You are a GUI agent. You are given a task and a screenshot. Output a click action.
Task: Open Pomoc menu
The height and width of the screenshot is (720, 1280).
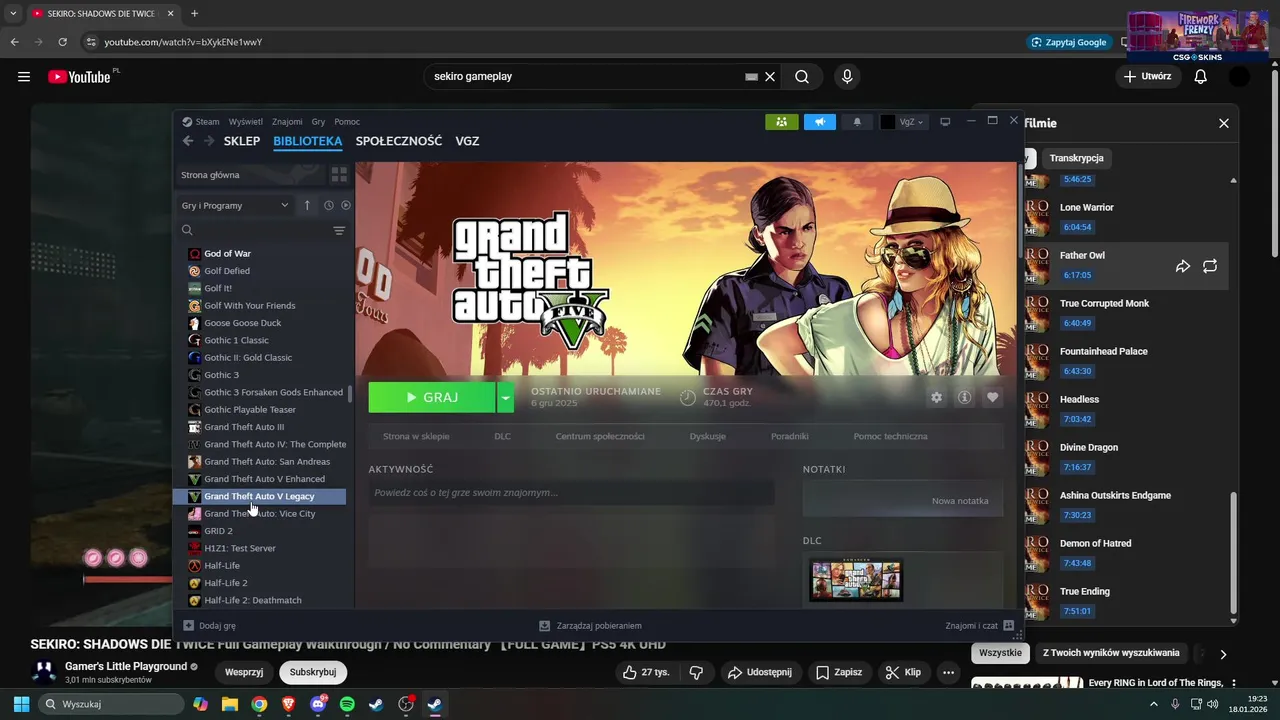[347, 122]
